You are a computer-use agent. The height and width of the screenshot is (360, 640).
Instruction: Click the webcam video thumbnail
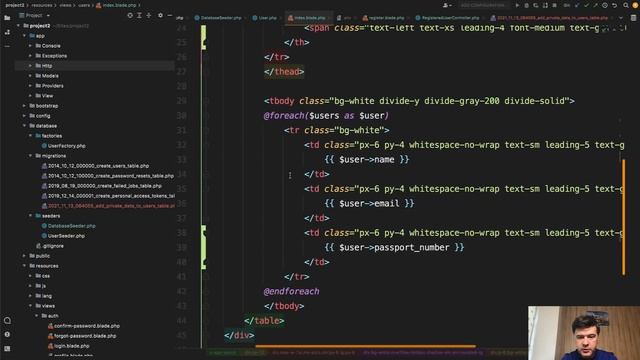point(584,333)
